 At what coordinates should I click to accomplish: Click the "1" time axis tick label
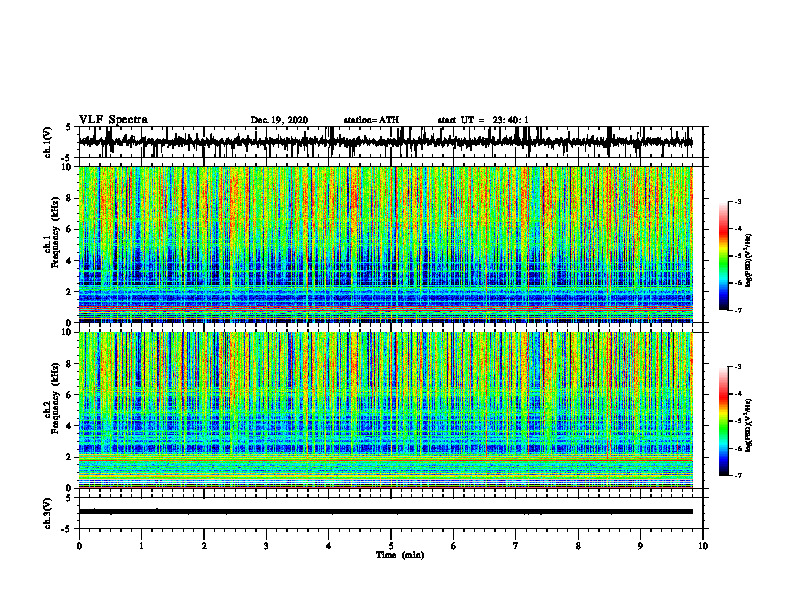141,546
